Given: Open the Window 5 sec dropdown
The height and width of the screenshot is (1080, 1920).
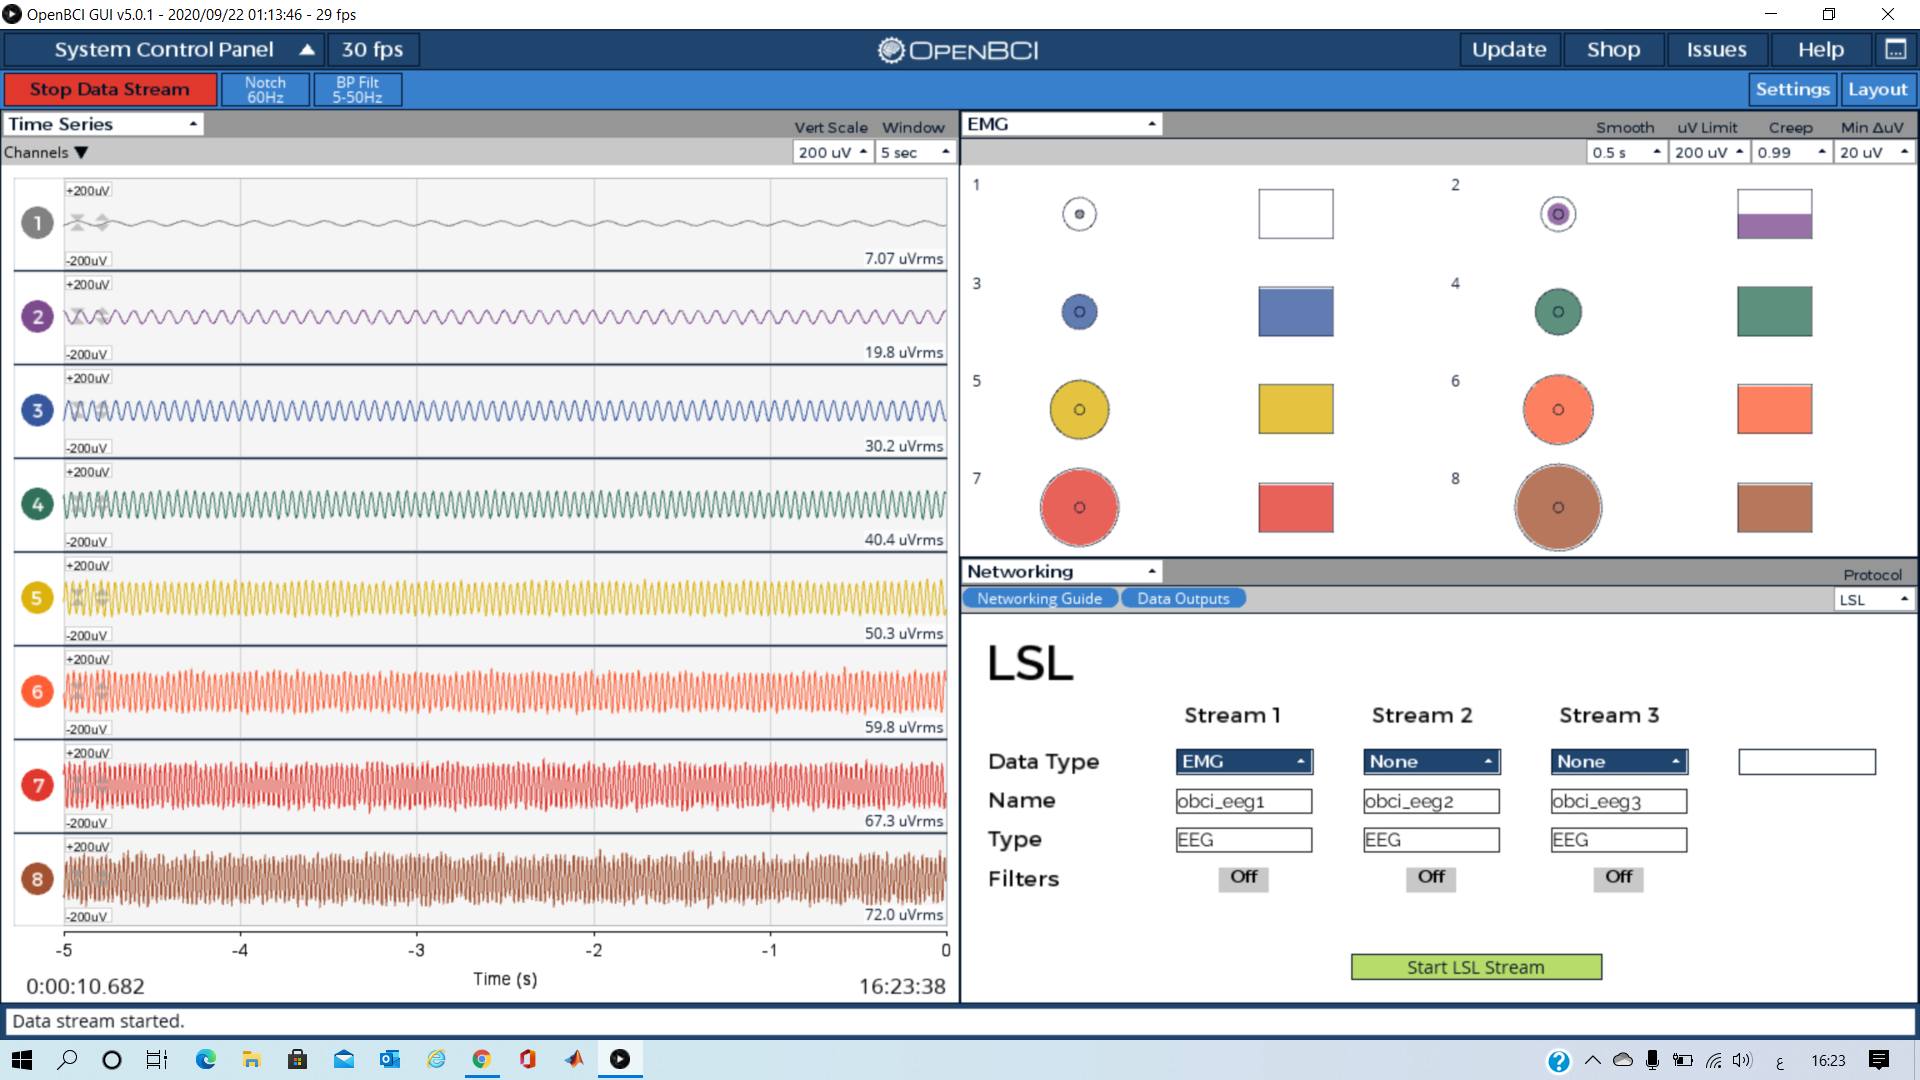Looking at the screenshot, I should coord(915,152).
